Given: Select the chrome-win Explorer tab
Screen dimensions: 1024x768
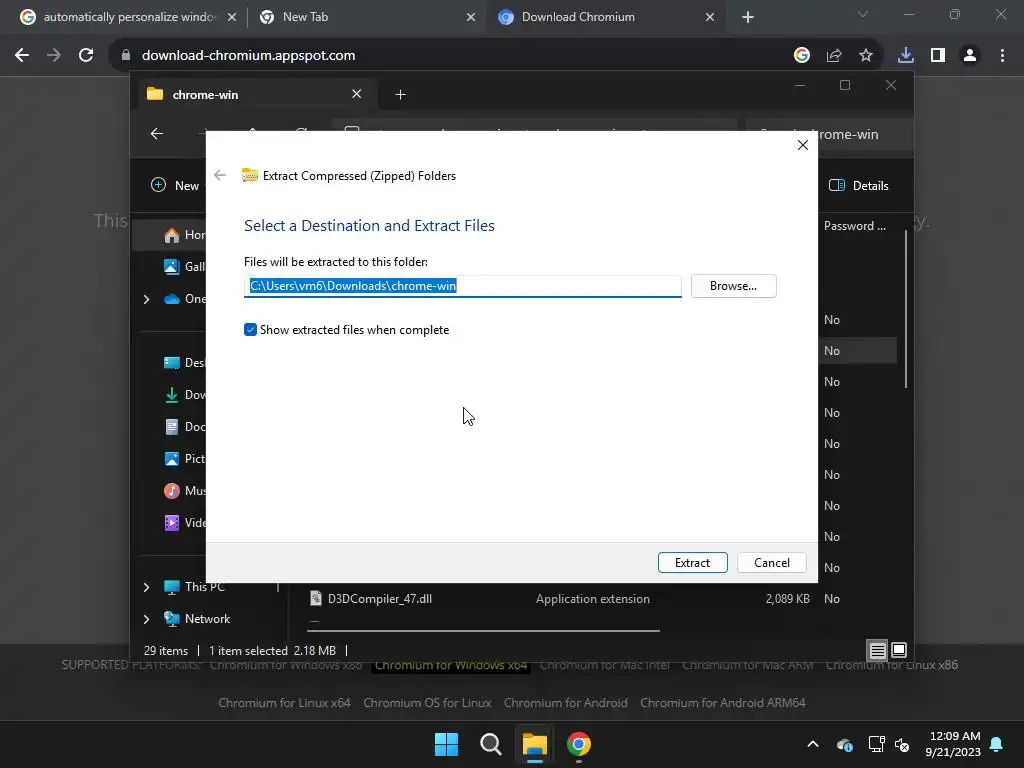Looking at the screenshot, I should click(255, 95).
